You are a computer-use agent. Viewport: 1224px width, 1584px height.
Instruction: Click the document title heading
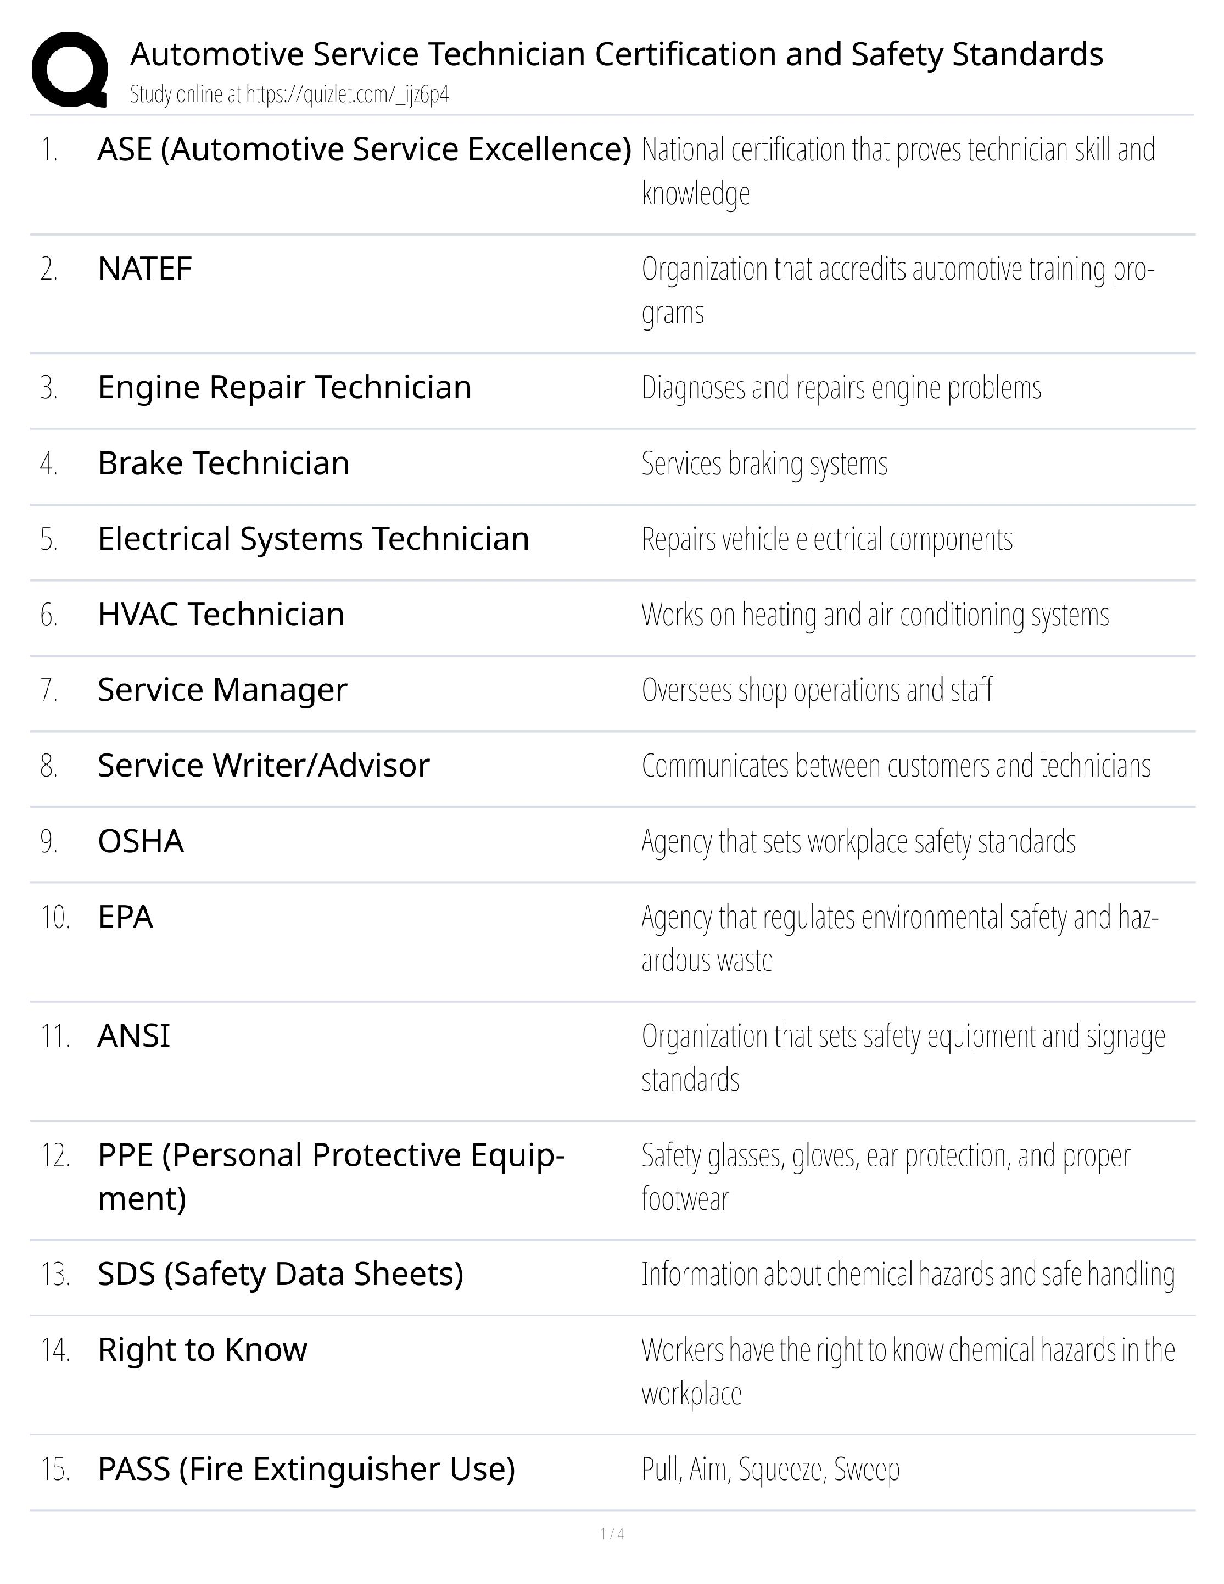tap(616, 53)
